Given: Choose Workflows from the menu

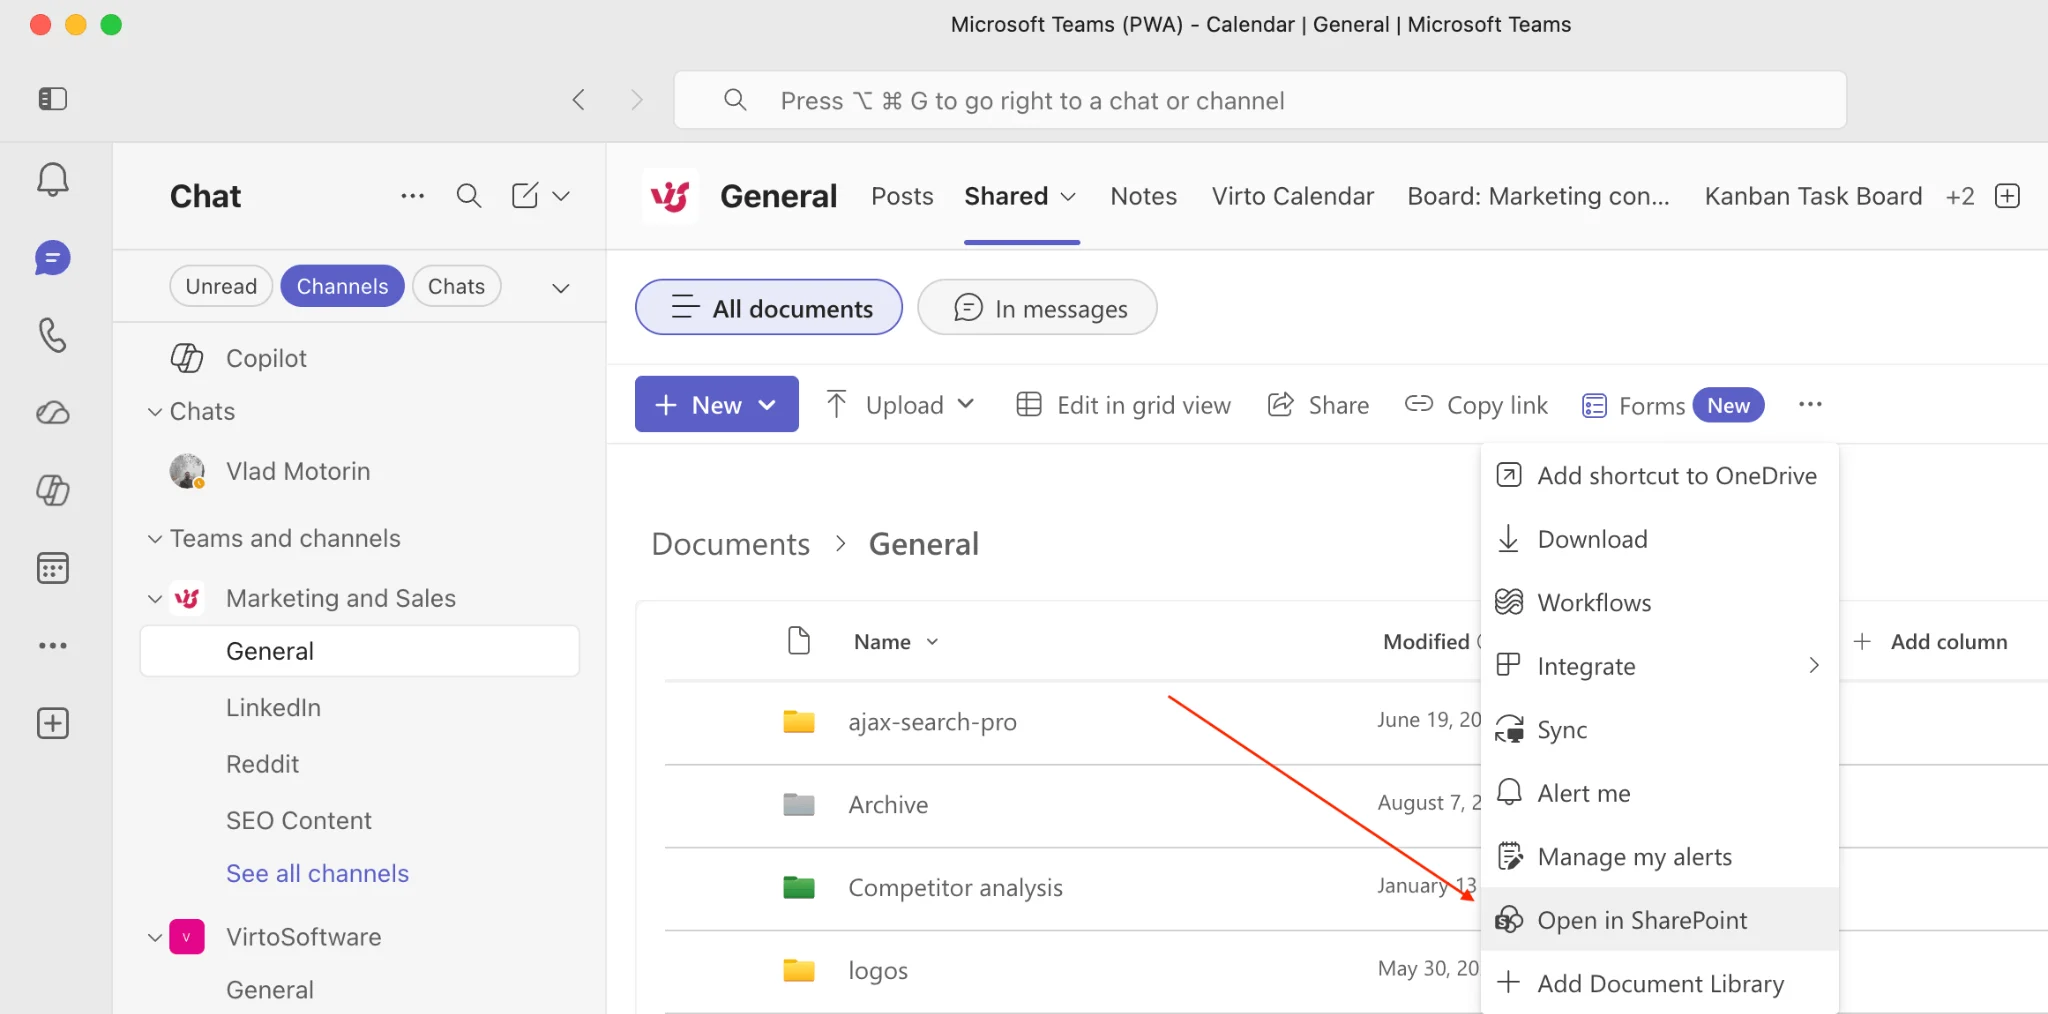Looking at the screenshot, I should (1660, 603).
